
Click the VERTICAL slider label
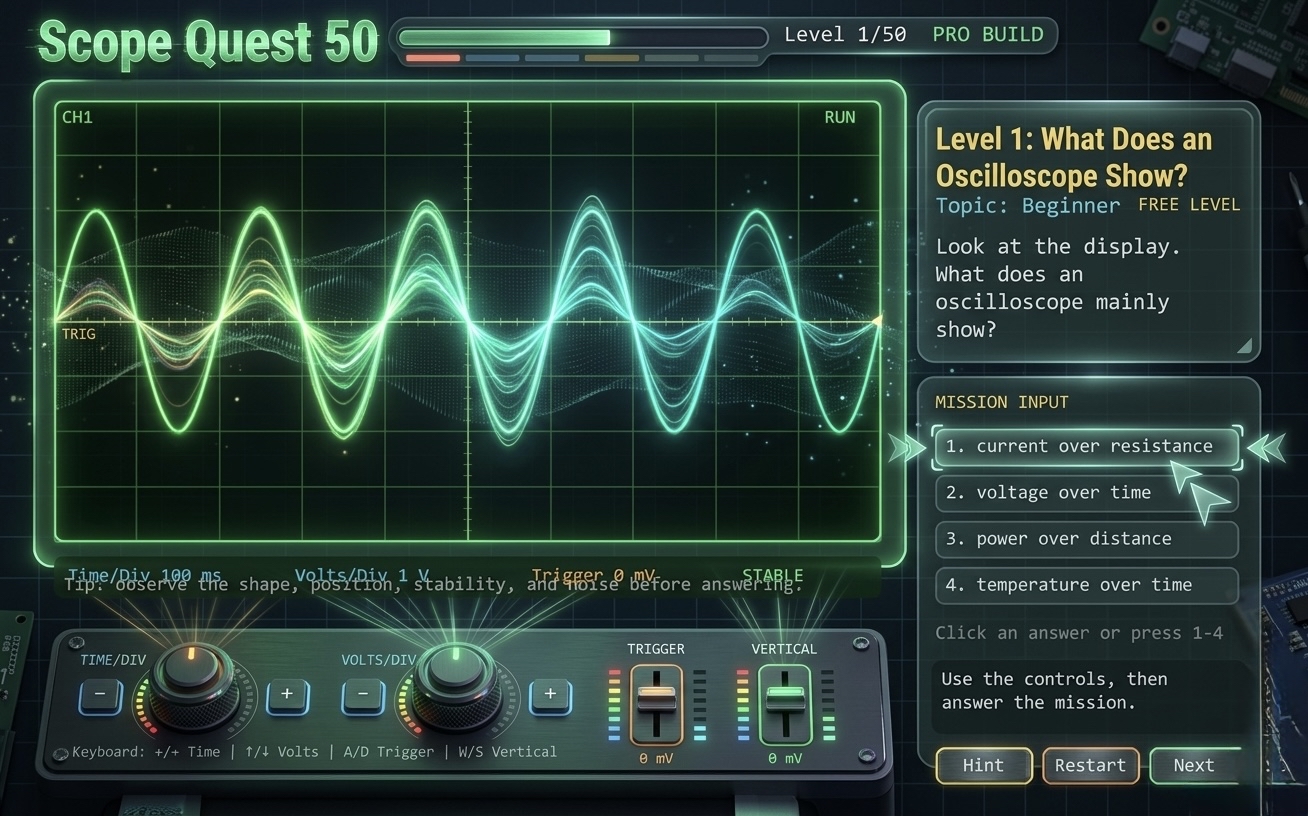tap(784, 649)
